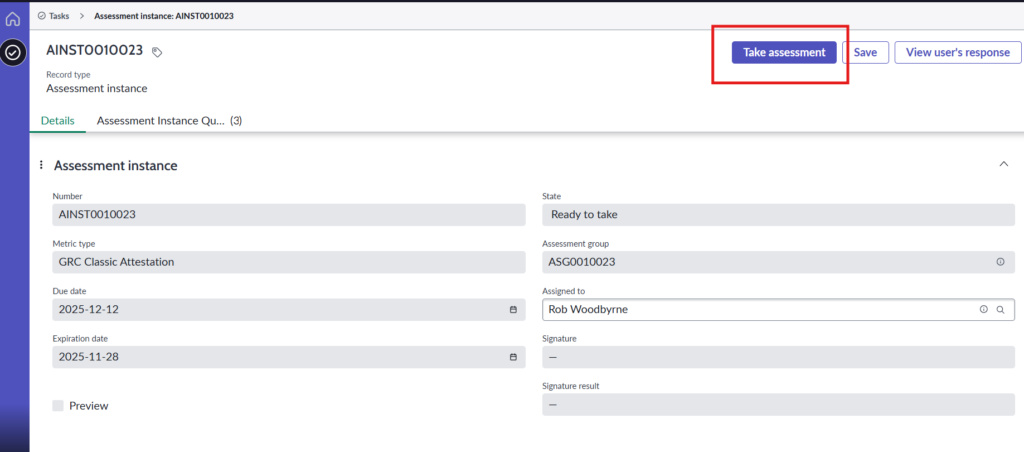Open the checkmark Tasks icon in the sidebar
The image size is (1024, 452).
[x=13, y=53]
